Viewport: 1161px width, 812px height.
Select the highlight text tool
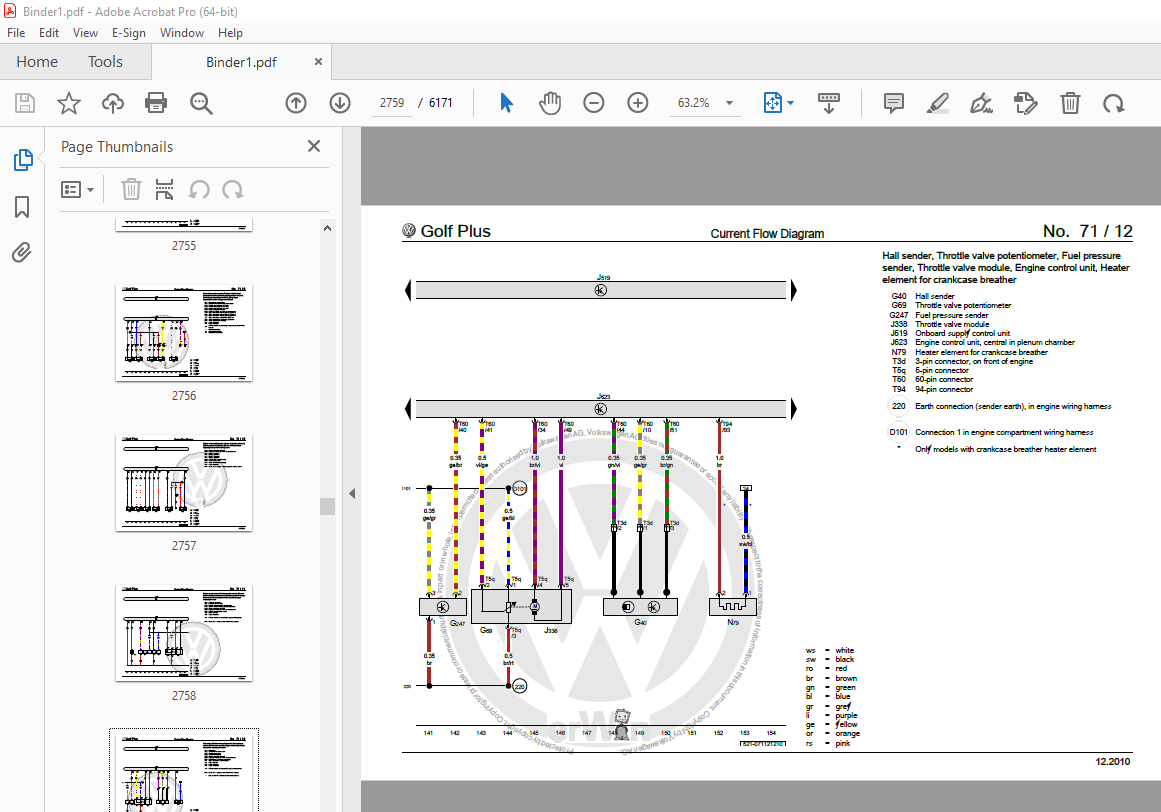[x=938, y=103]
